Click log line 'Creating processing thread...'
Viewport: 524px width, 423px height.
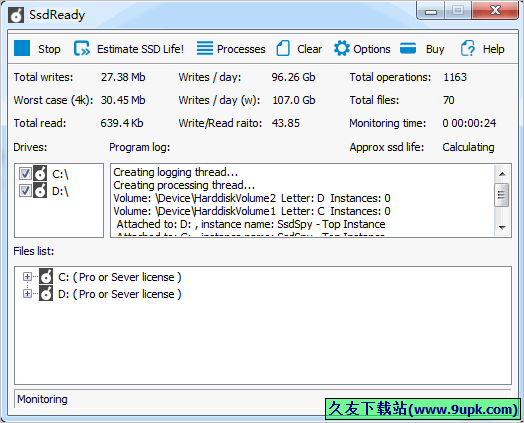click(184, 185)
